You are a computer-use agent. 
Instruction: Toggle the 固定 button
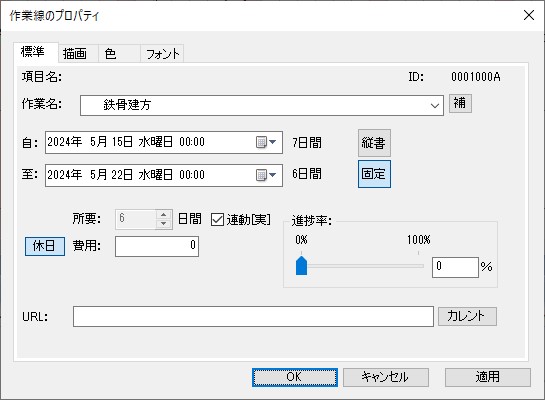pos(374,174)
